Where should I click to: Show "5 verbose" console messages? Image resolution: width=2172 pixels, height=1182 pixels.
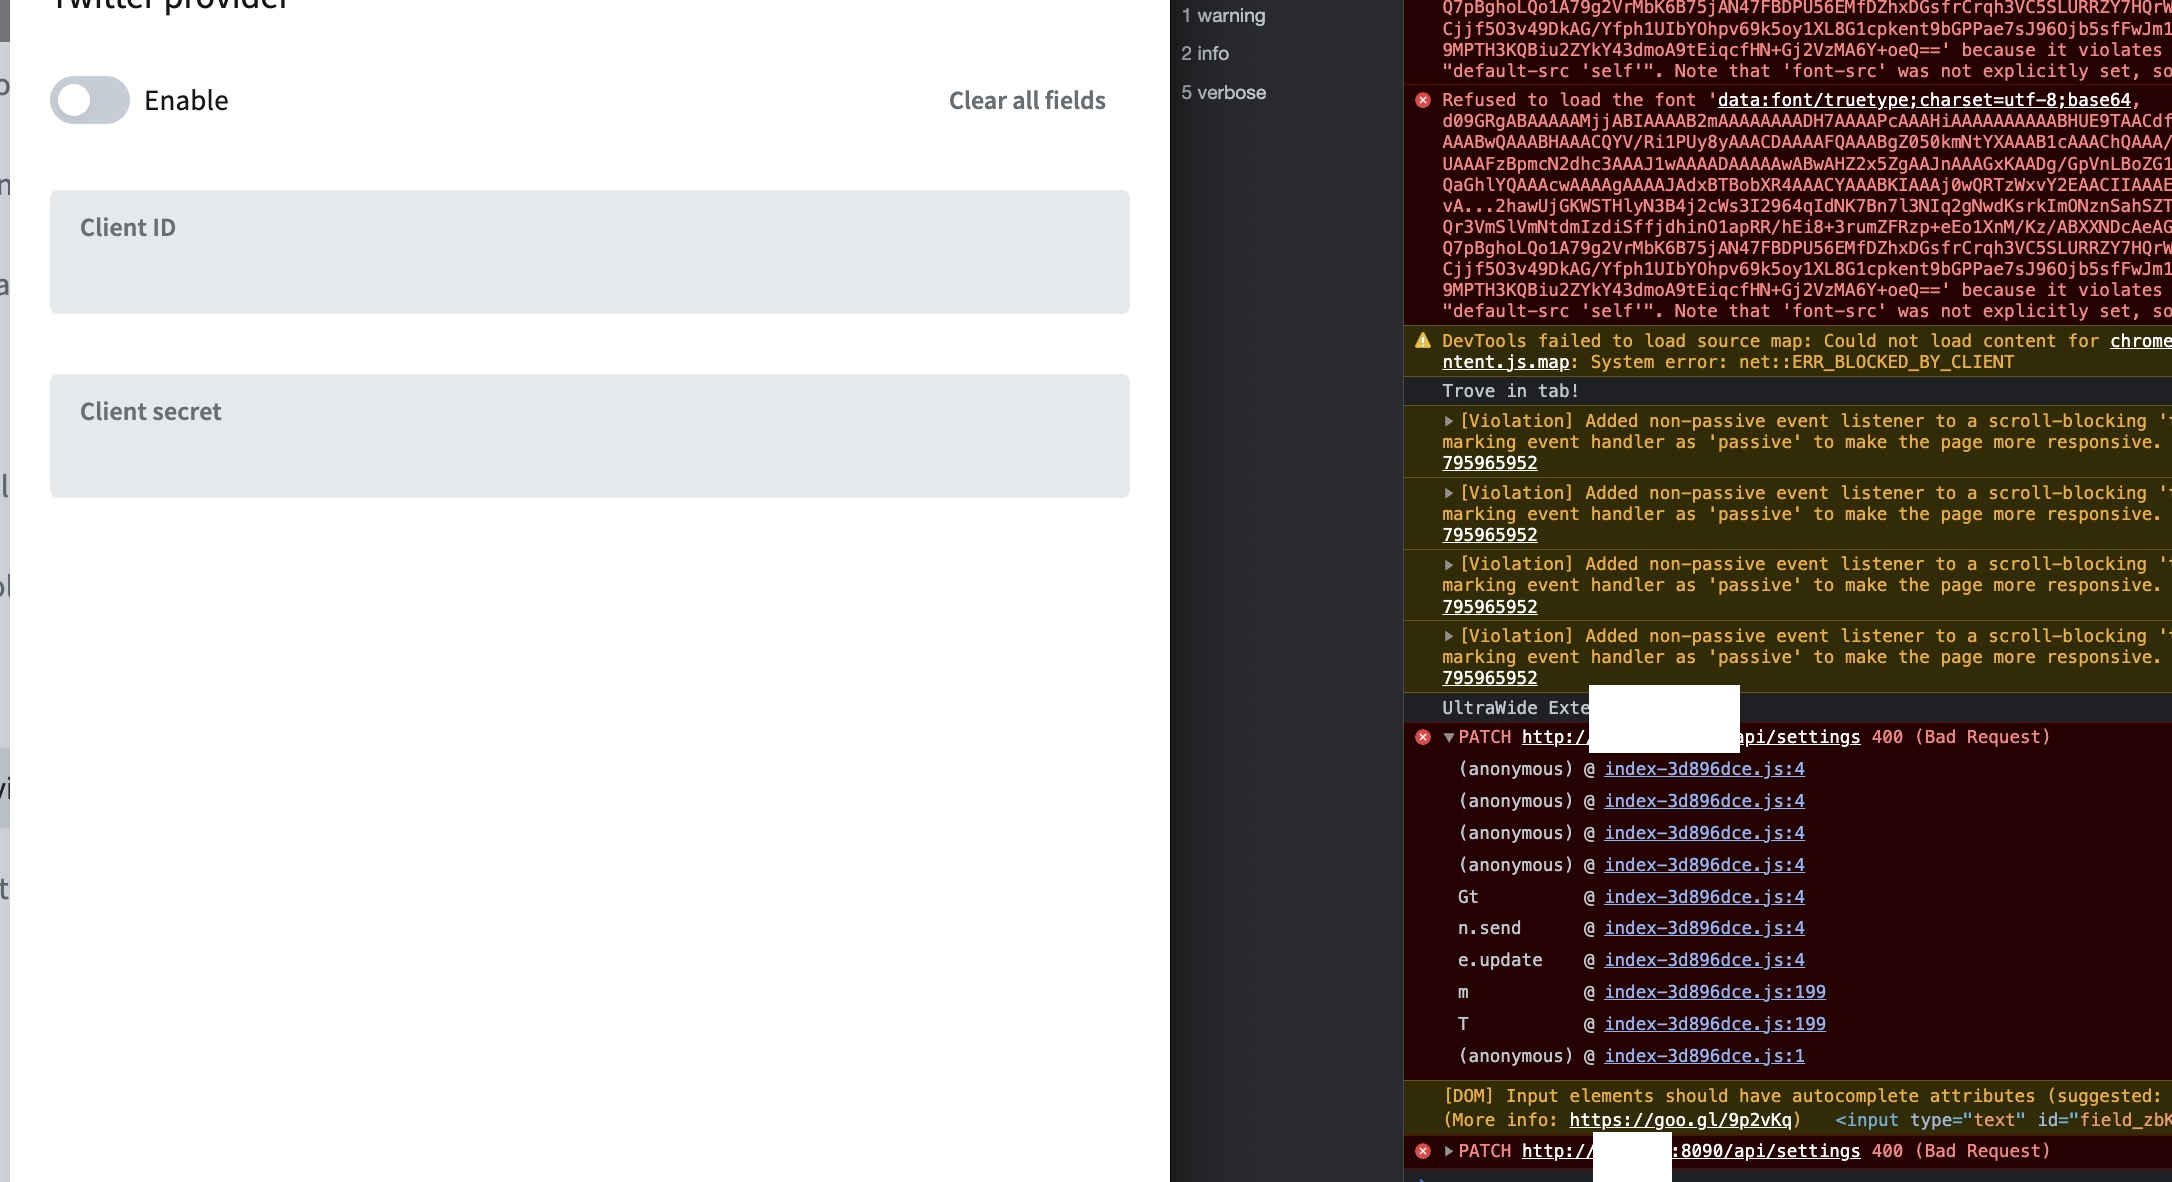(1223, 92)
